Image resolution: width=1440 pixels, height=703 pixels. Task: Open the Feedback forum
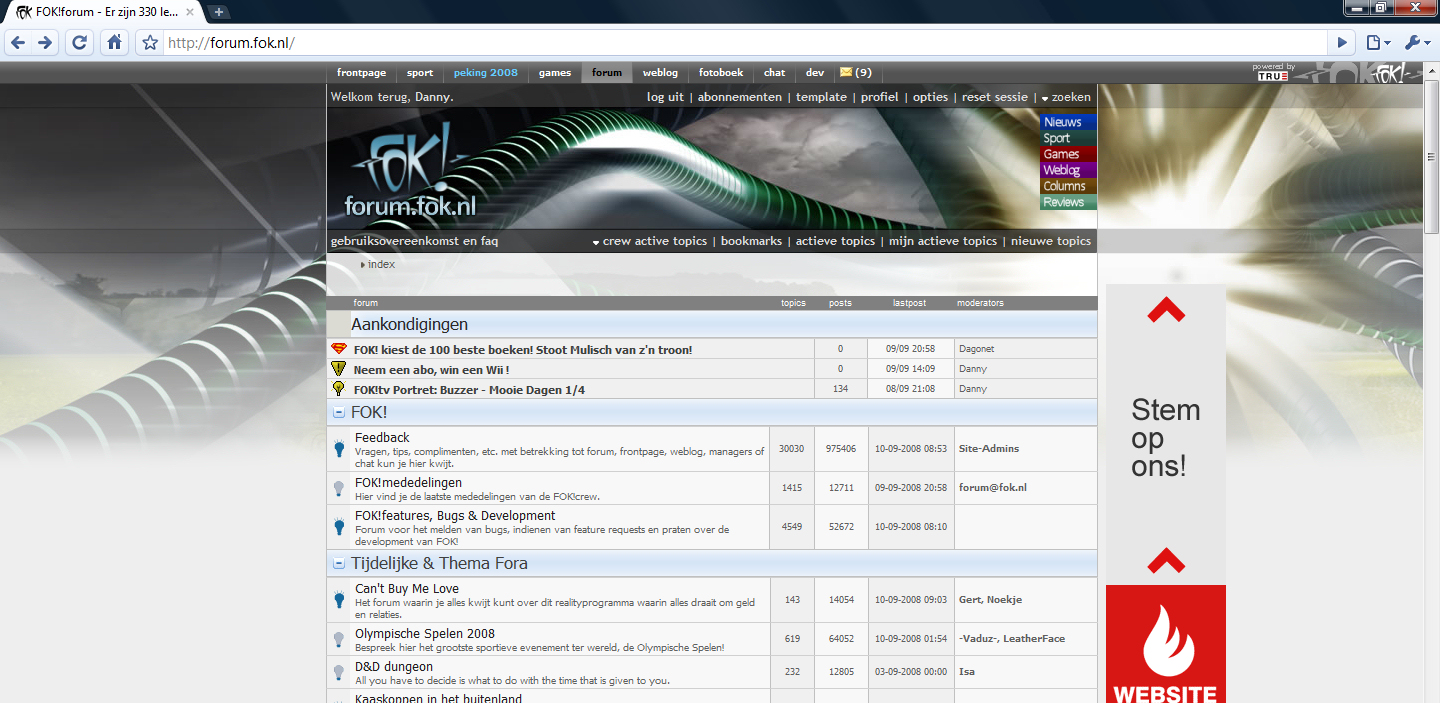(x=382, y=438)
